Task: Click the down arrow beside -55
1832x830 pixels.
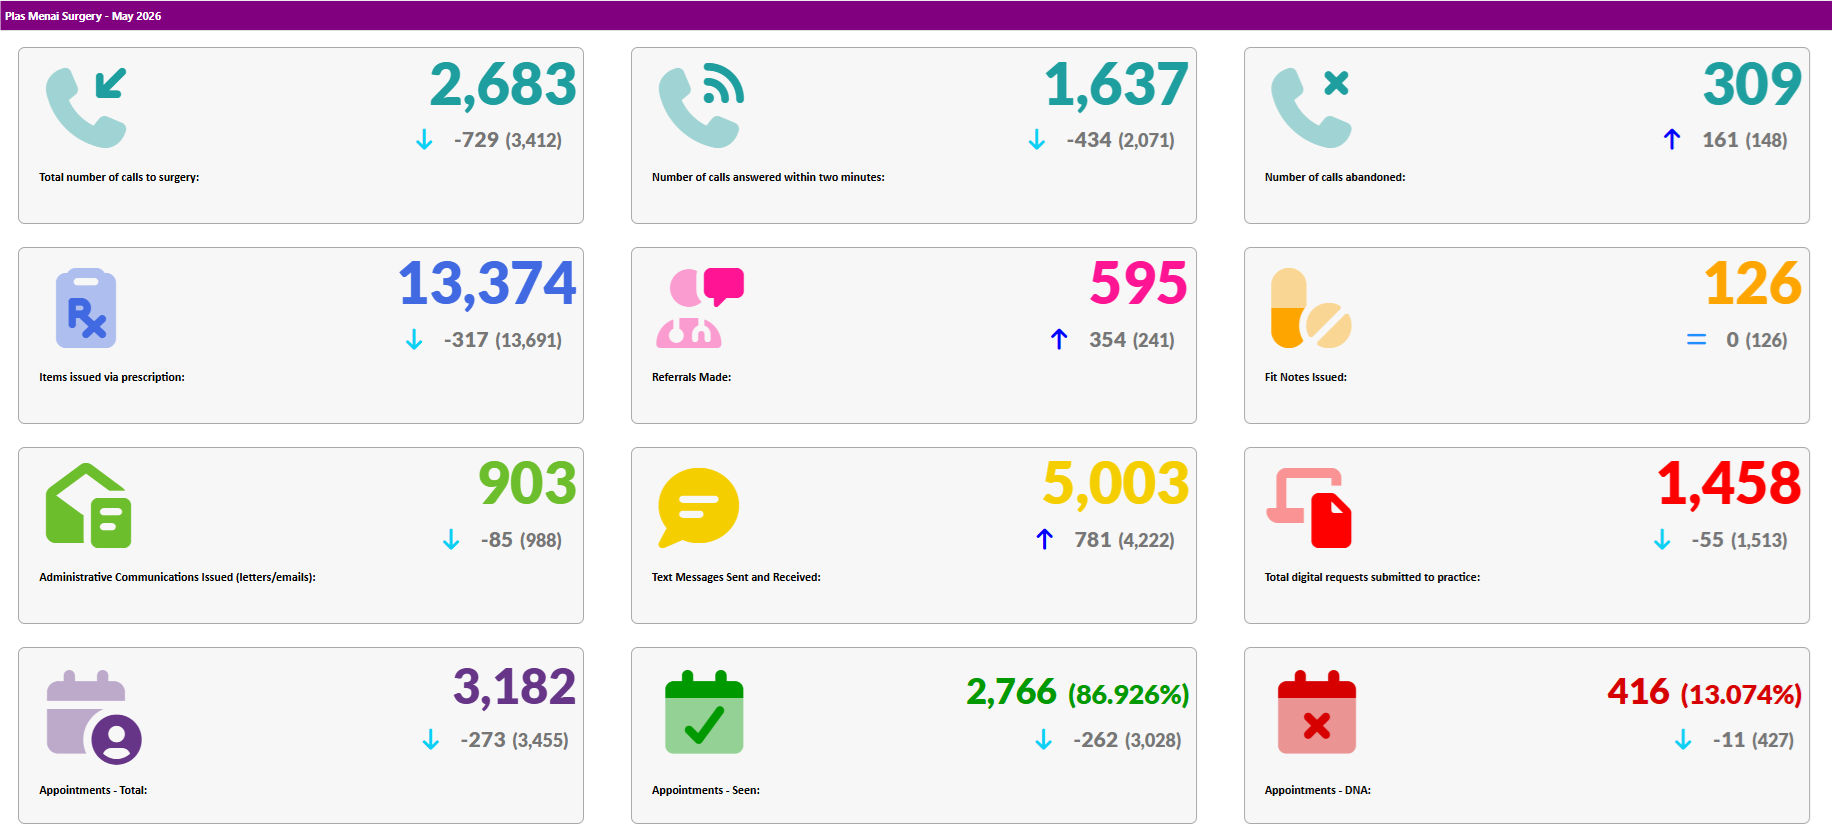Action: coord(1662,540)
